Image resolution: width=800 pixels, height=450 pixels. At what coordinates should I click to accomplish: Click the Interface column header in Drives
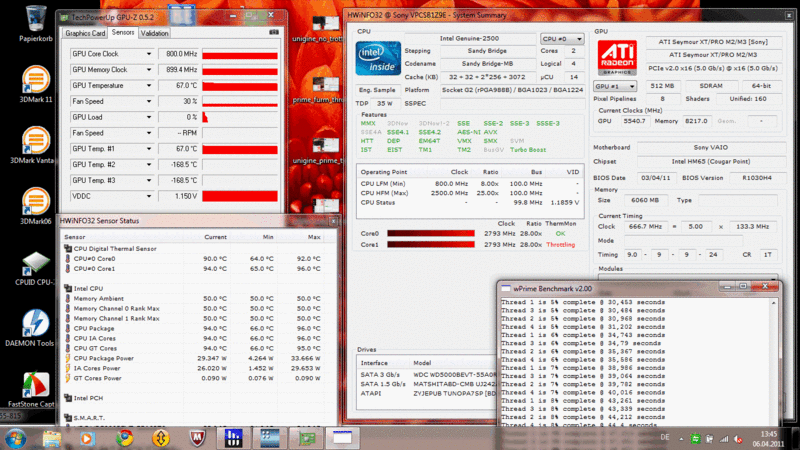[374, 363]
